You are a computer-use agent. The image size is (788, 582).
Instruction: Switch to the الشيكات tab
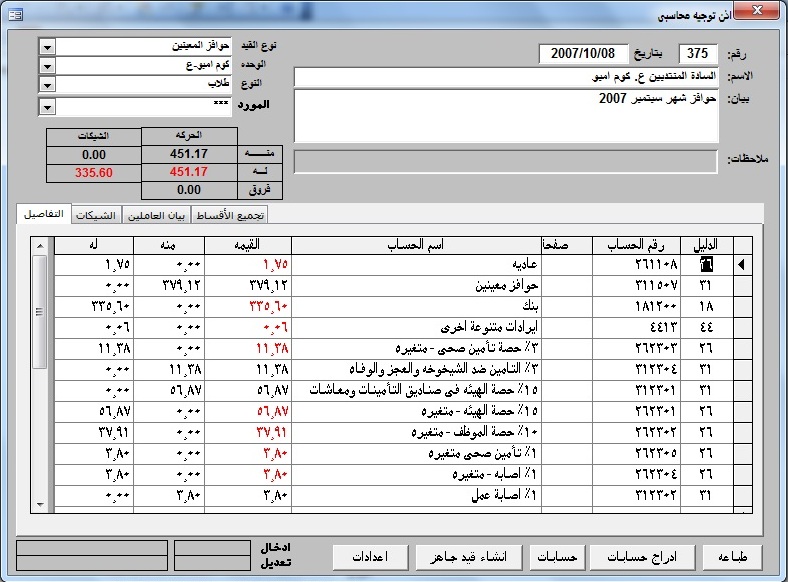(96, 216)
